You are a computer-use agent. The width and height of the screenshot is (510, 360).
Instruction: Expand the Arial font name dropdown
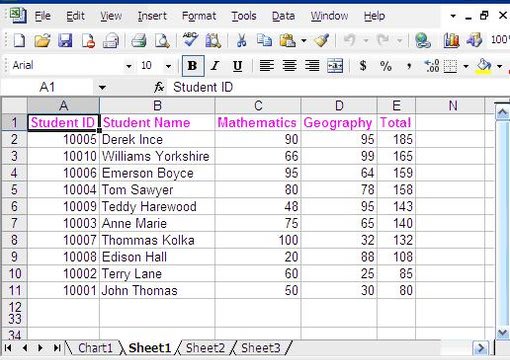[x=129, y=66]
